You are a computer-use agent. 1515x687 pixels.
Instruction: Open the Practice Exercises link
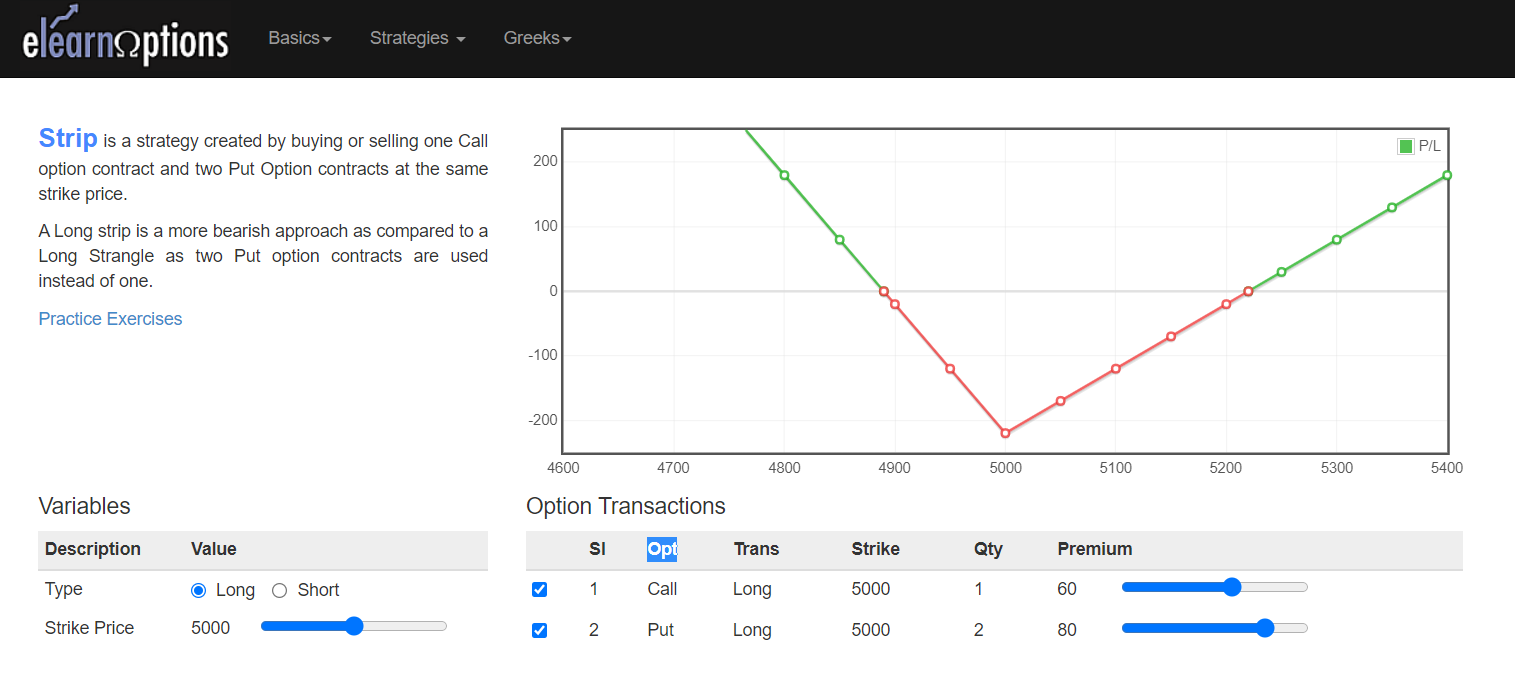(x=110, y=318)
